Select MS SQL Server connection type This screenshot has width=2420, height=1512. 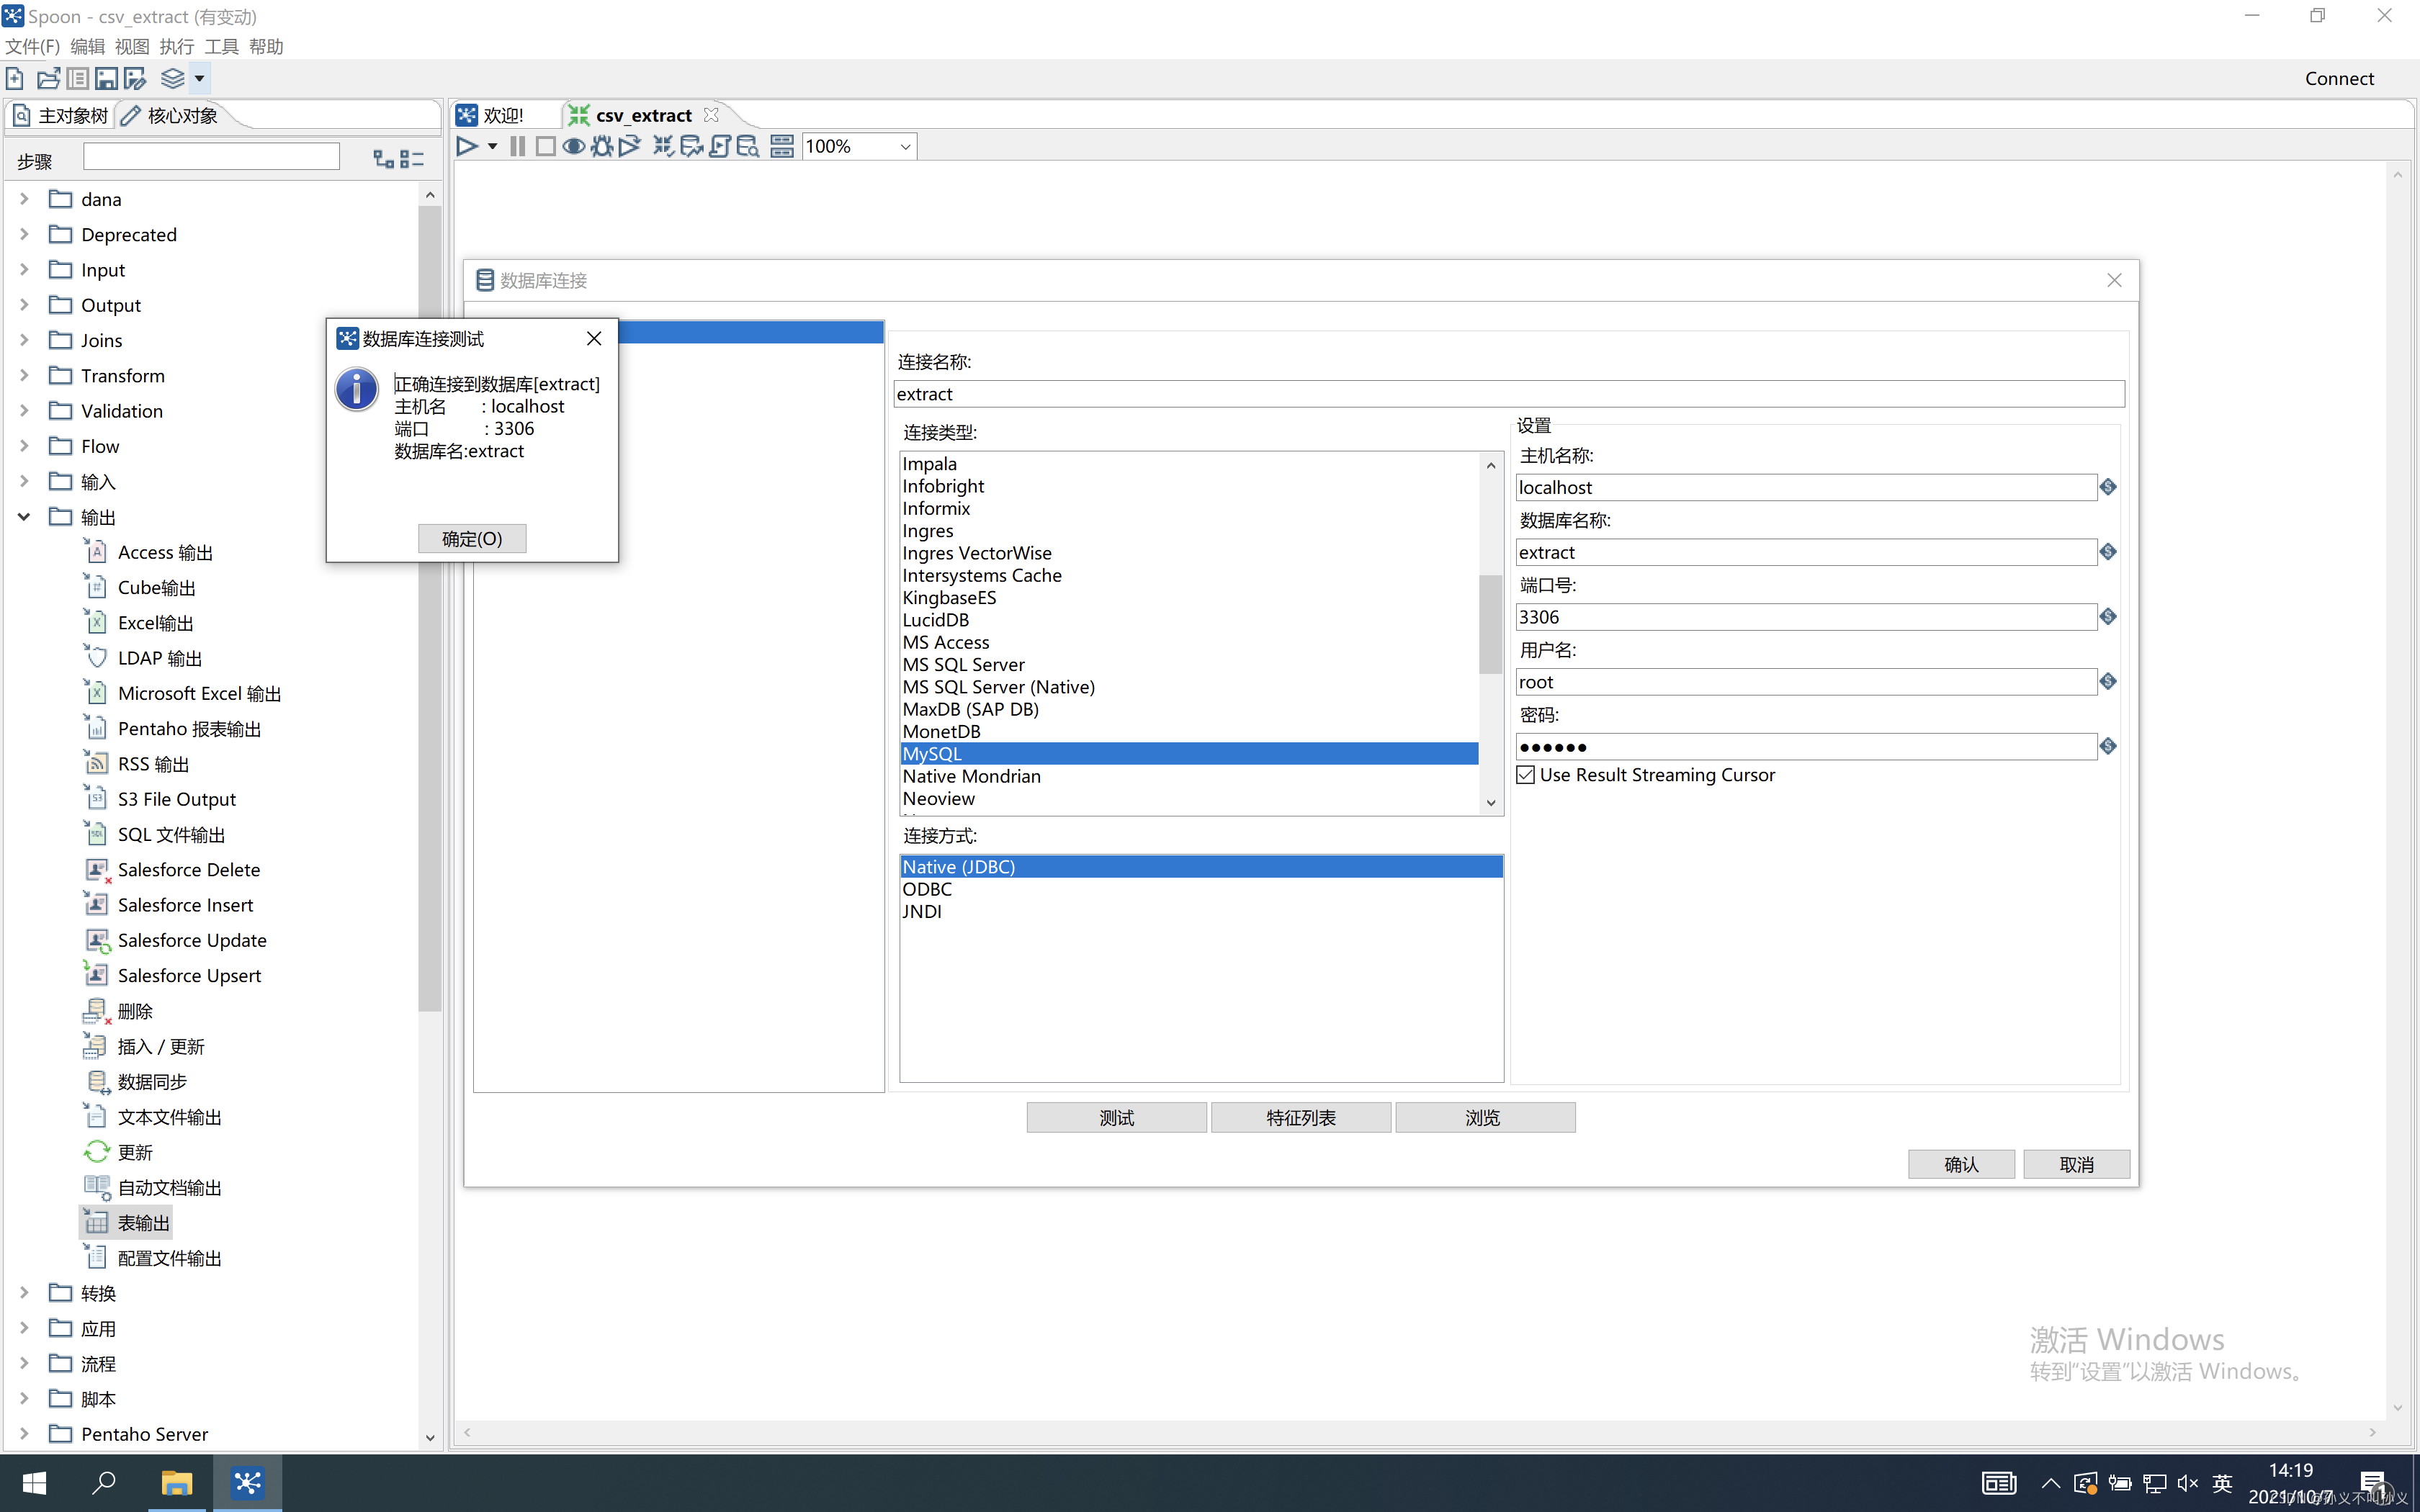[963, 664]
